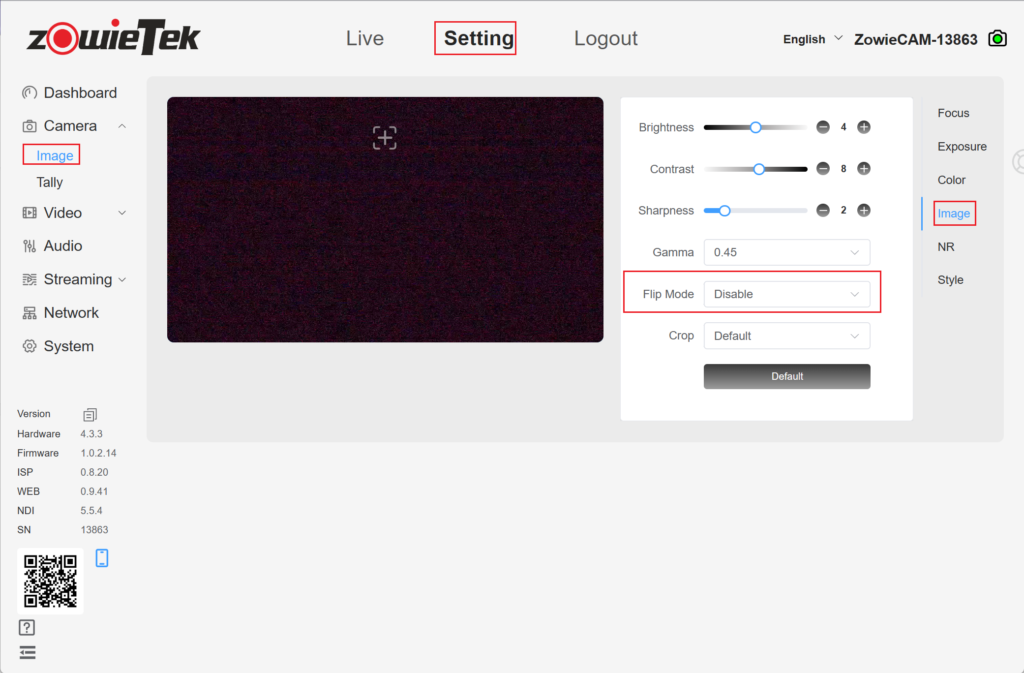Viewport: 1024px width, 673px height.
Task: Open the System settings page
Action: coord(69,346)
